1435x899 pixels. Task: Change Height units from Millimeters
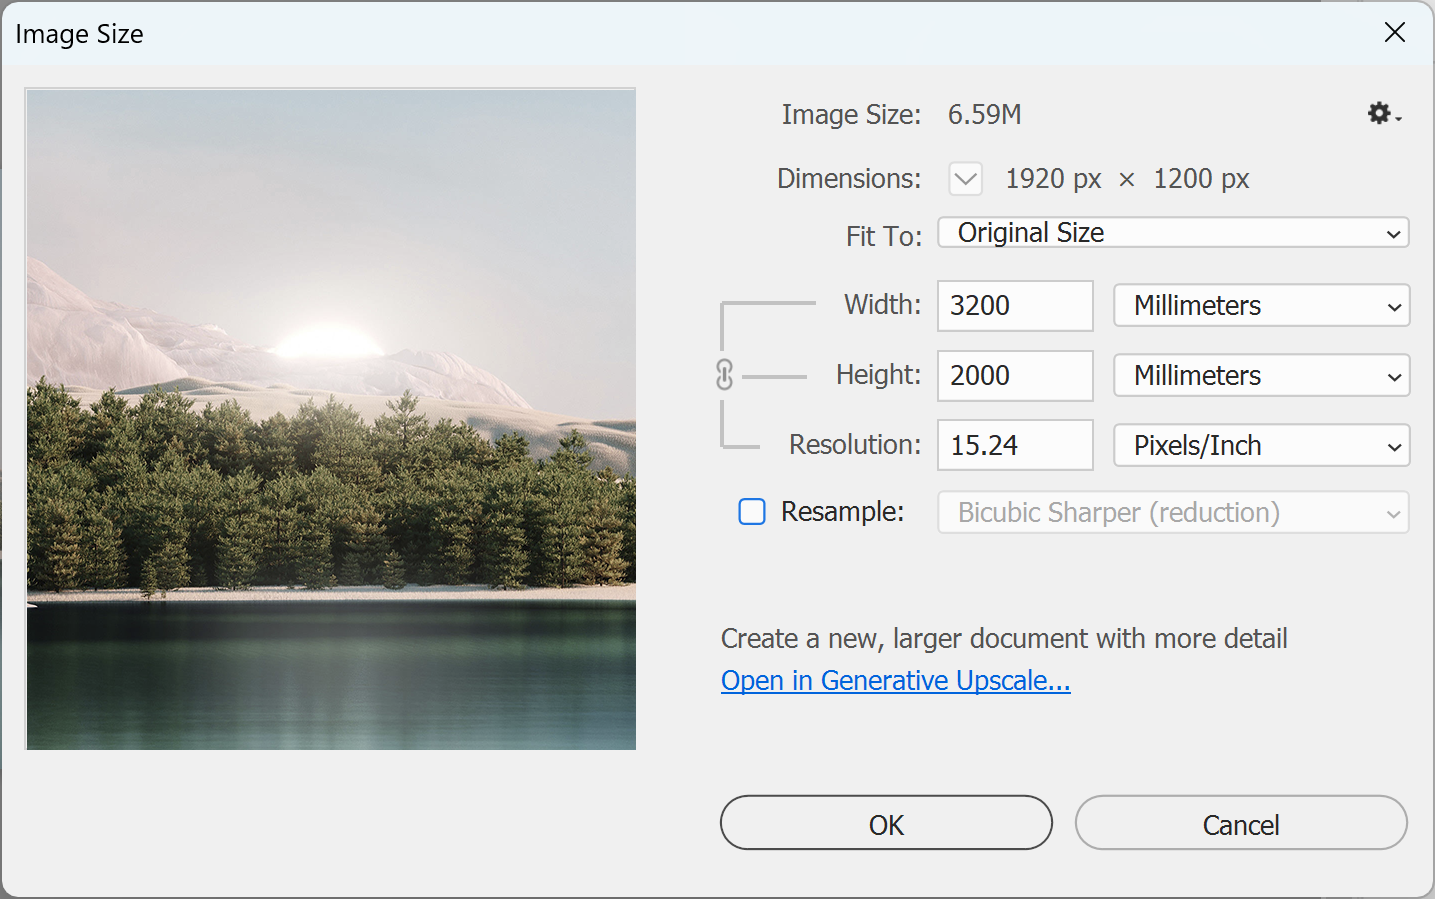[1262, 376]
